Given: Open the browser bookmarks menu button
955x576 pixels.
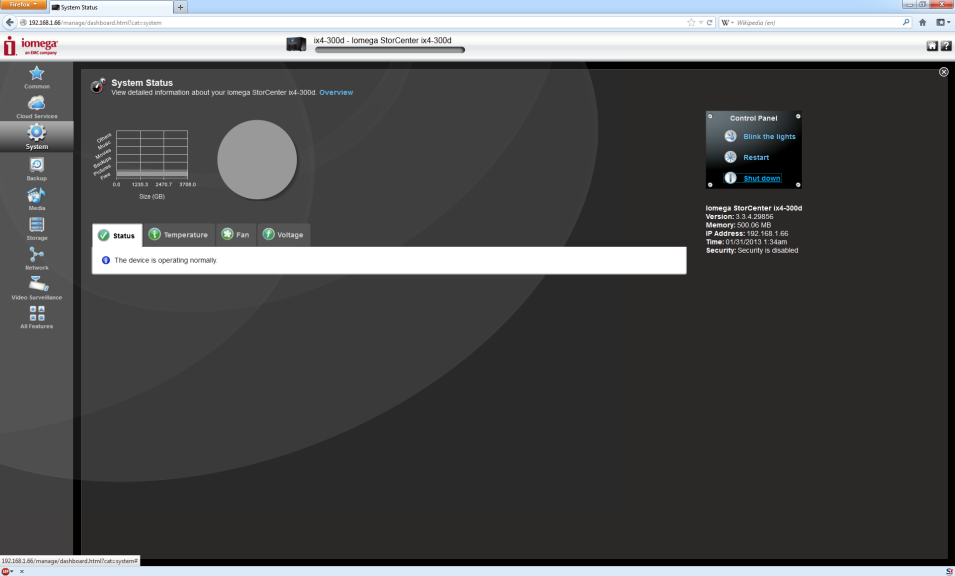Looking at the screenshot, I should [943, 23].
